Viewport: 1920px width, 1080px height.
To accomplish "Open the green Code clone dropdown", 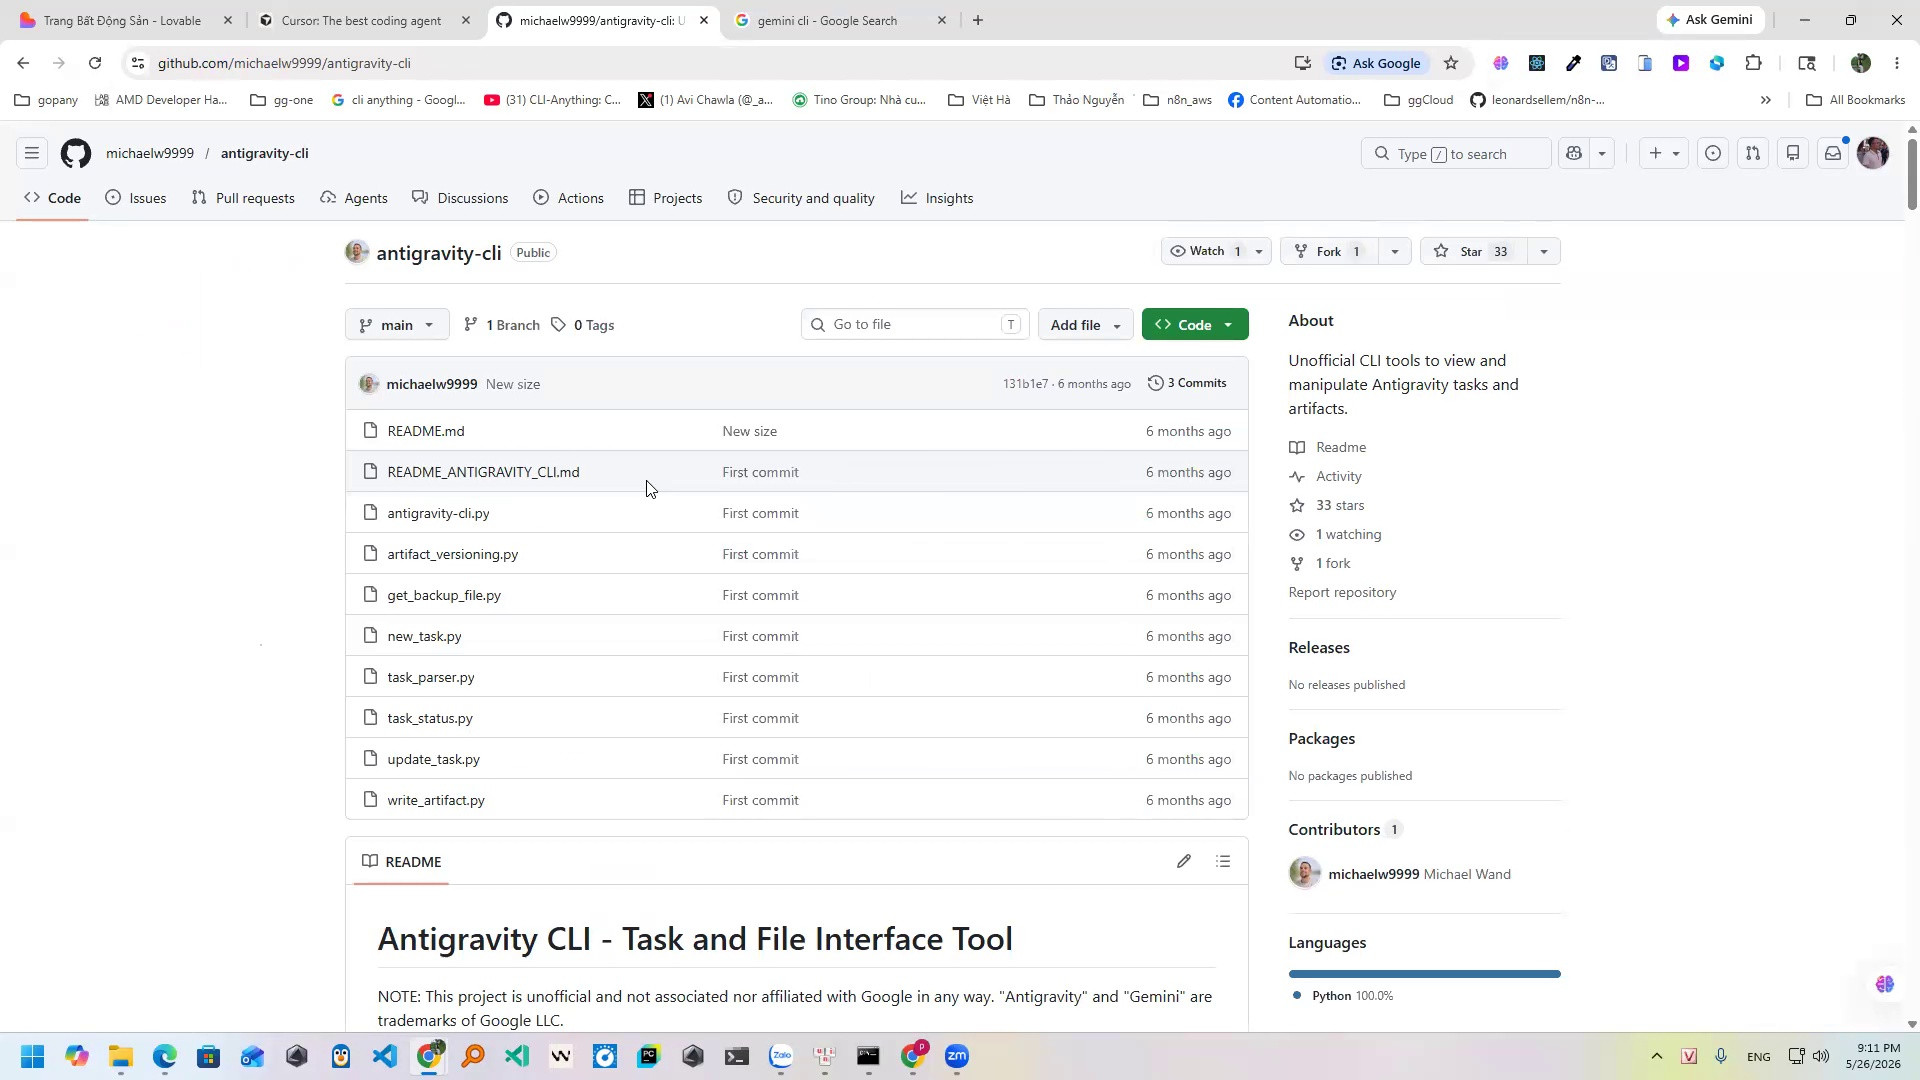I will tap(1195, 325).
